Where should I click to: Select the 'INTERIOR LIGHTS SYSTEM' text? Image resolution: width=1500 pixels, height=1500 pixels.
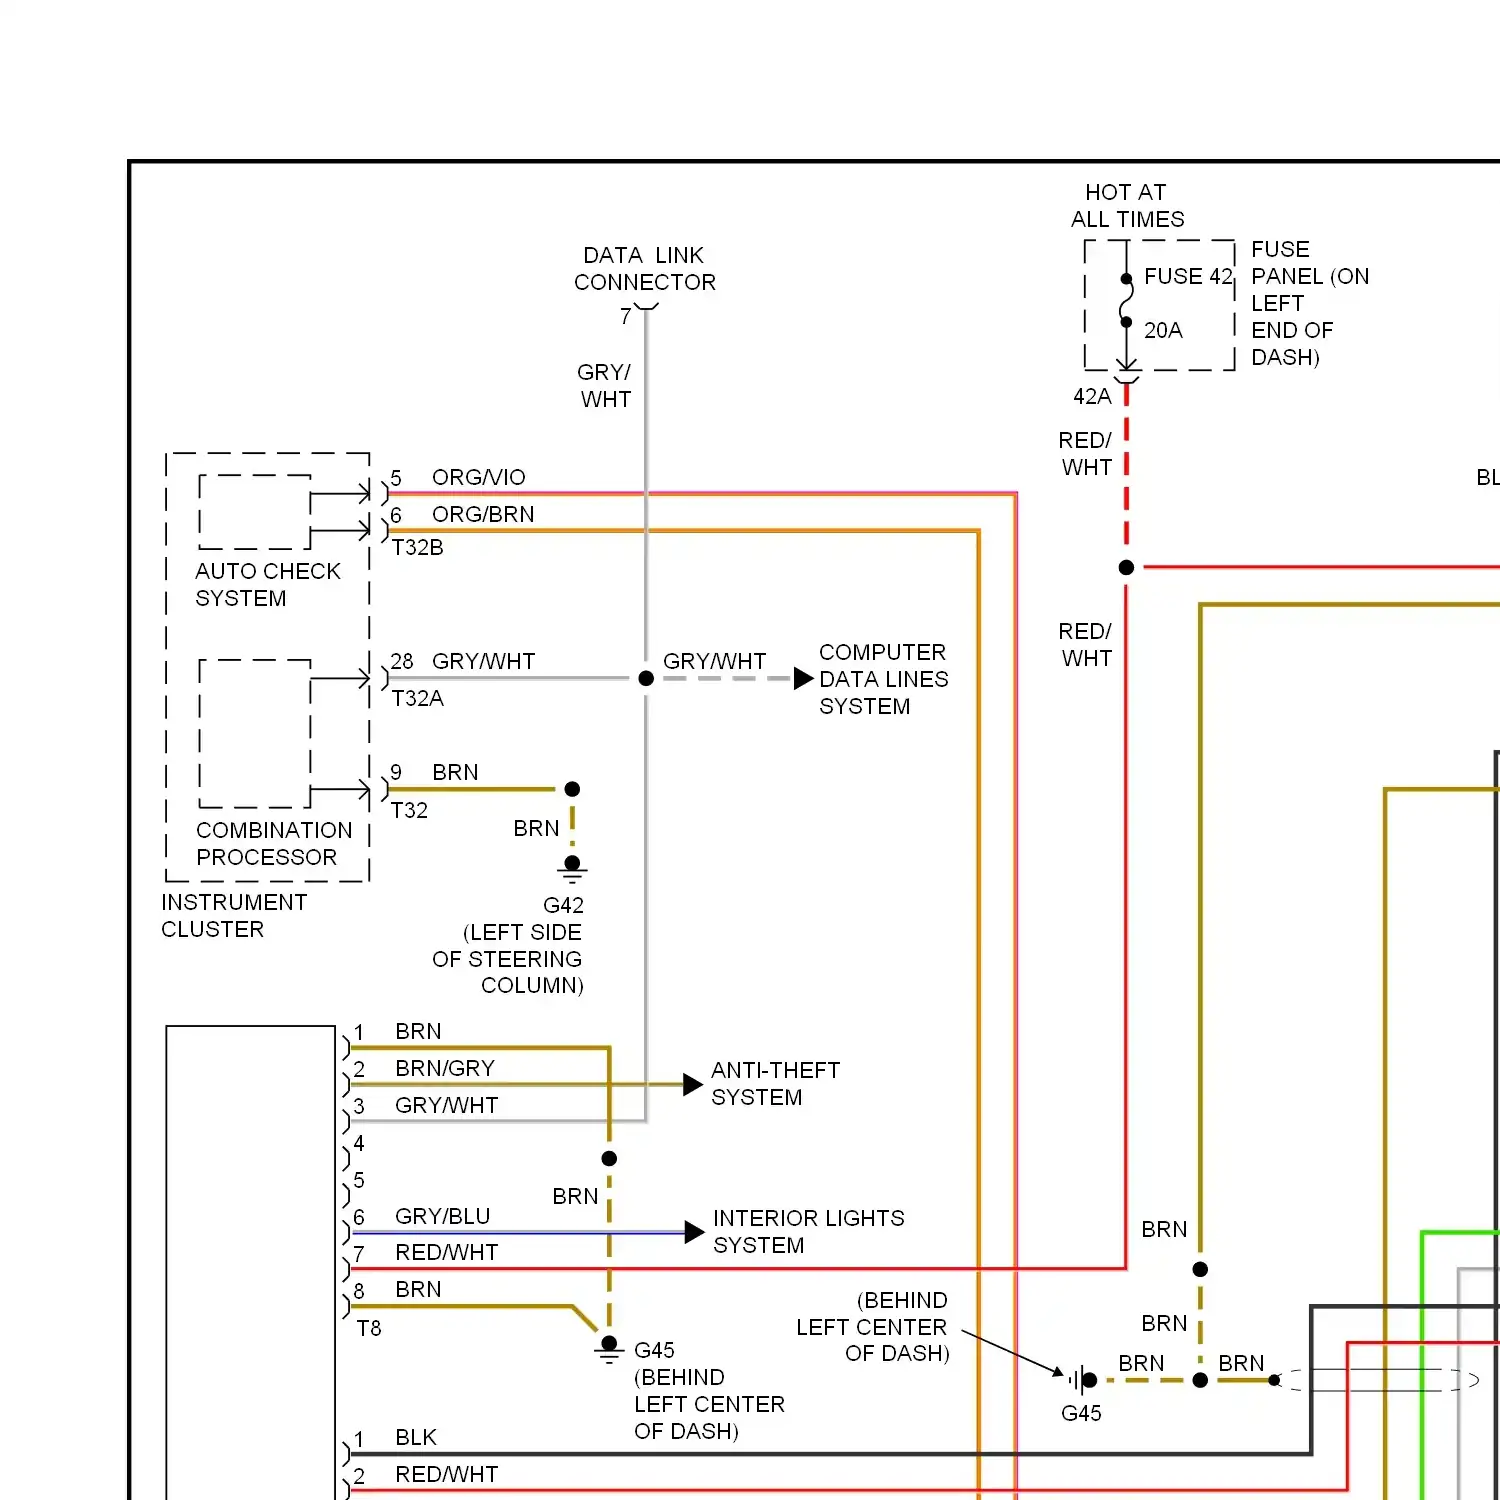click(808, 1232)
